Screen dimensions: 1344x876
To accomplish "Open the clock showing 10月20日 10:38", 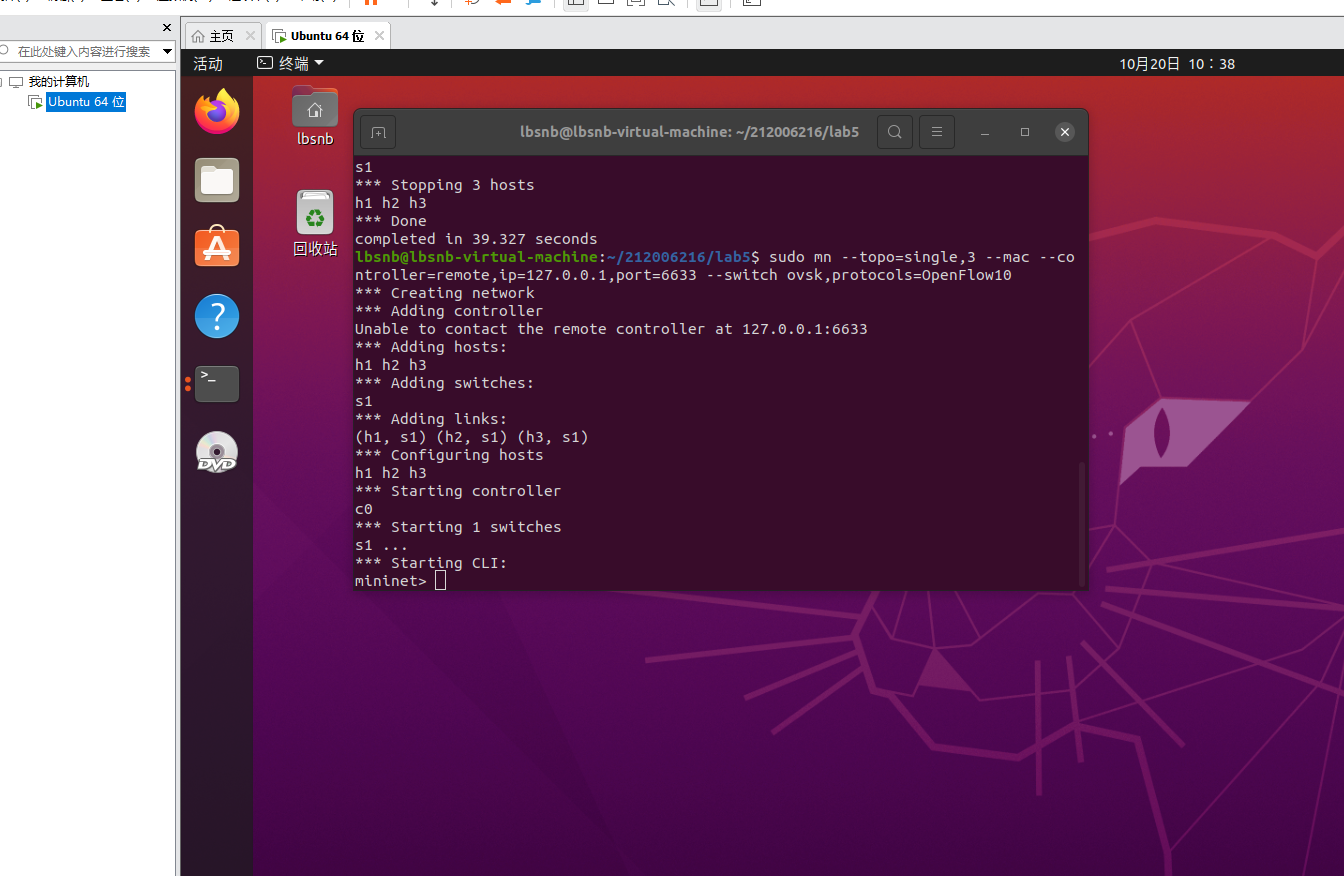I will (1177, 64).
